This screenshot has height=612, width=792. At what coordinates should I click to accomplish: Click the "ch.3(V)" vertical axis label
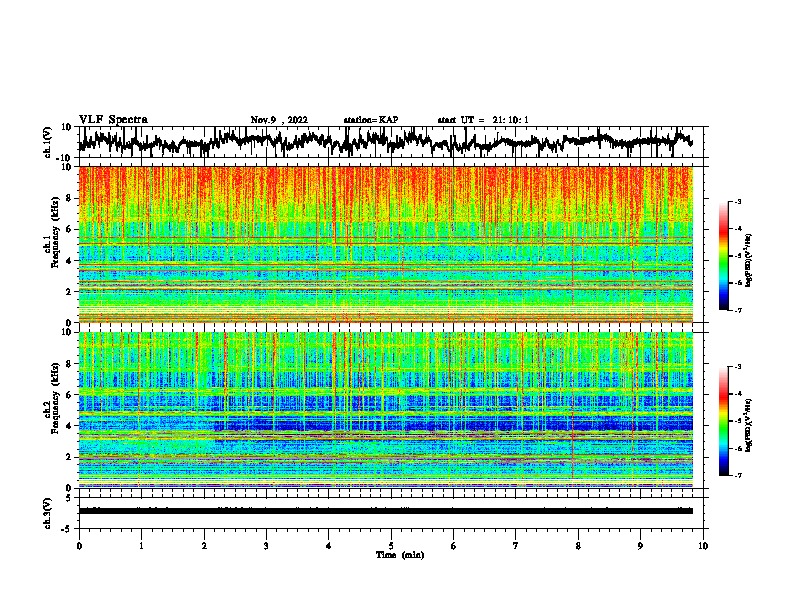[48, 513]
